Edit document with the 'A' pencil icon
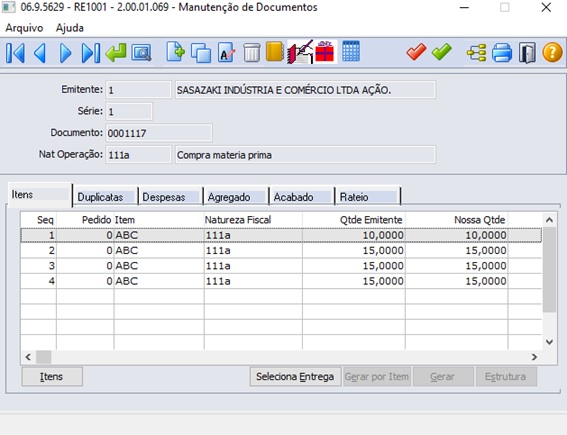 [226, 53]
